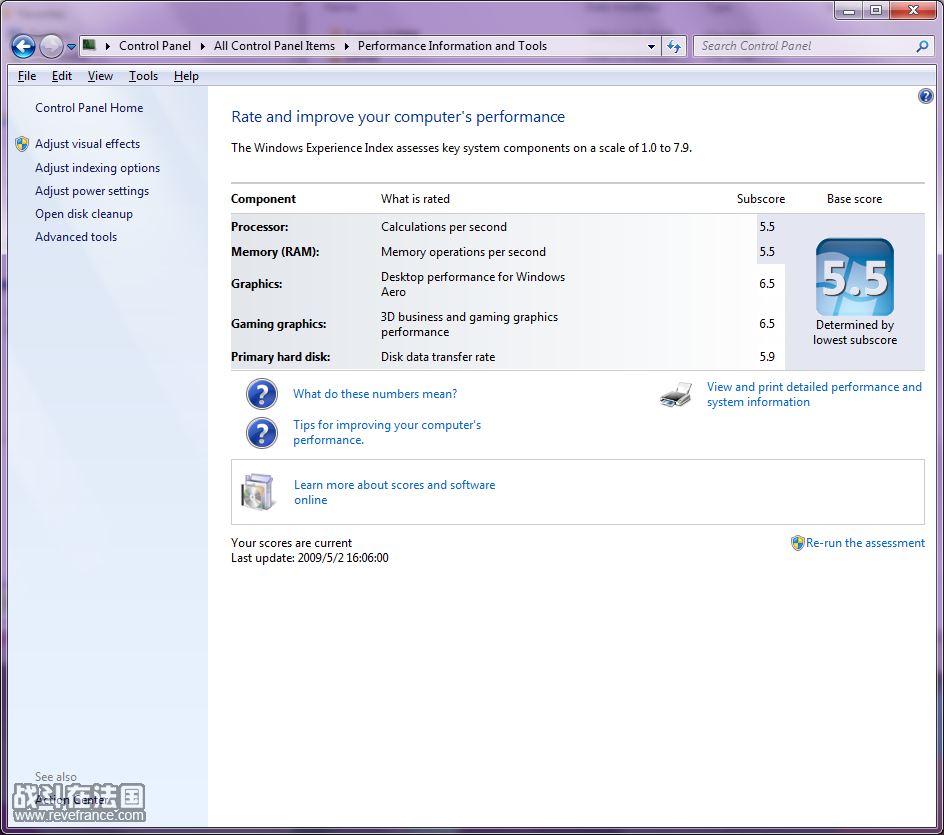Image resolution: width=944 pixels, height=835 pixels.
Task: Select the All Control Panel Items breadcrumb
Action: point(275,46)
